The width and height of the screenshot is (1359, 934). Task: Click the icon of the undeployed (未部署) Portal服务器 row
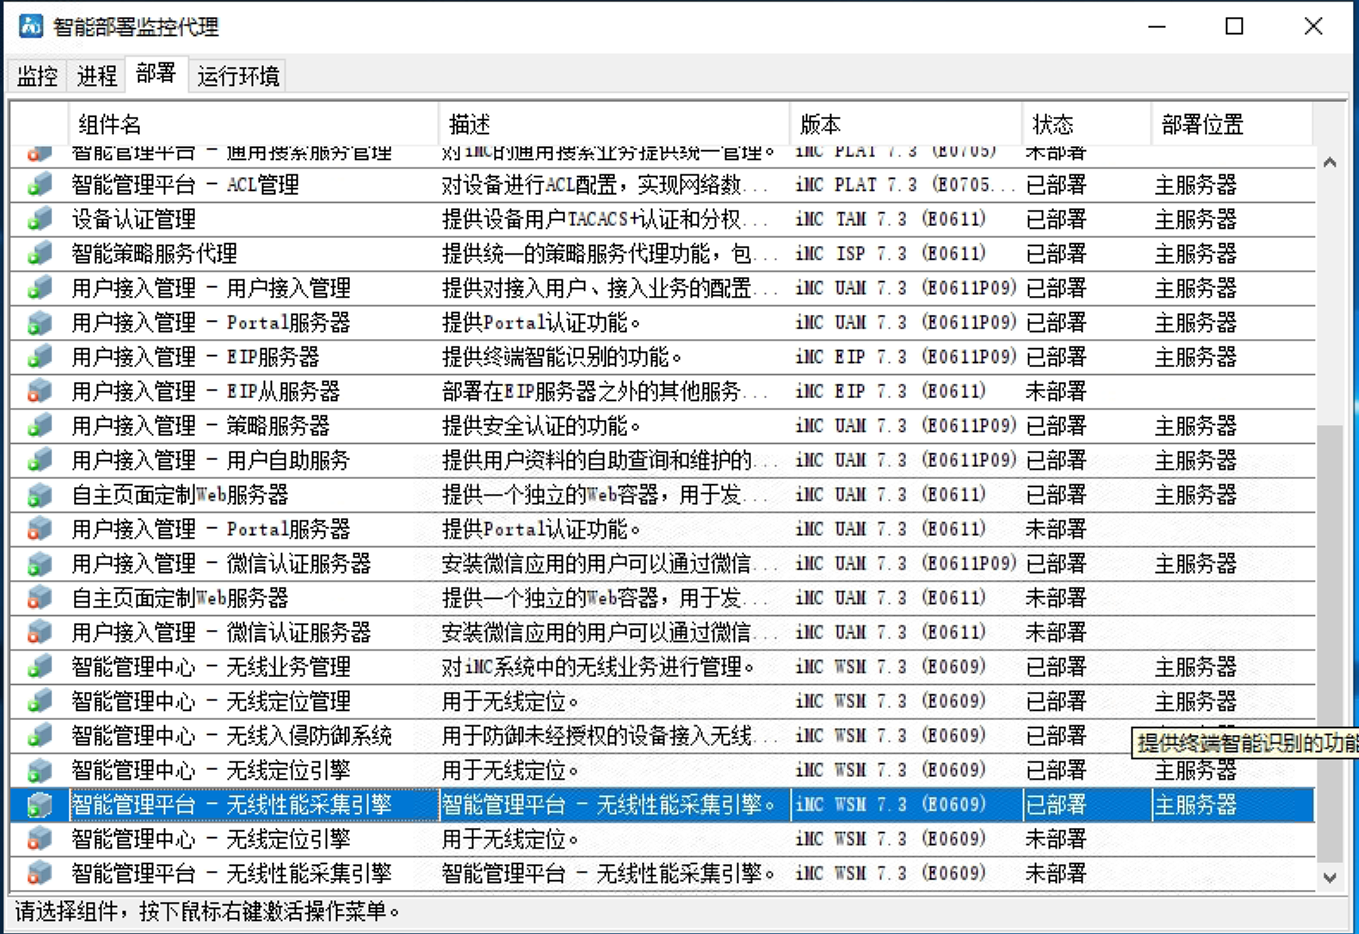pos(40,529)
